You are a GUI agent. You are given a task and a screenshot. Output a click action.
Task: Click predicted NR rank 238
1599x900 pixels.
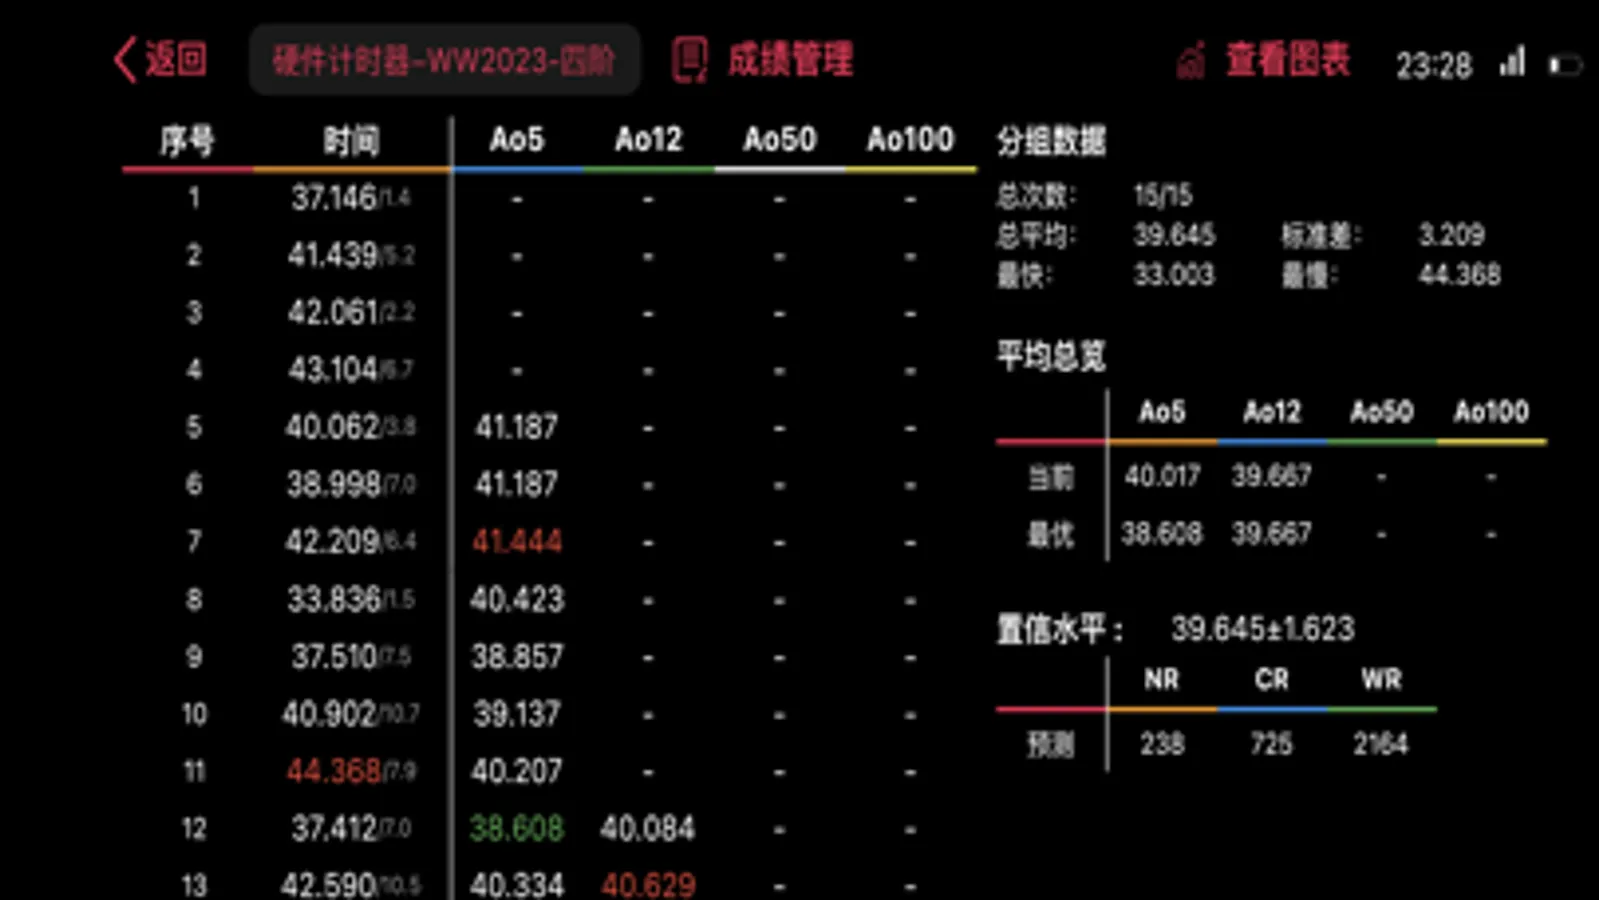click(x=1162, y=743)
